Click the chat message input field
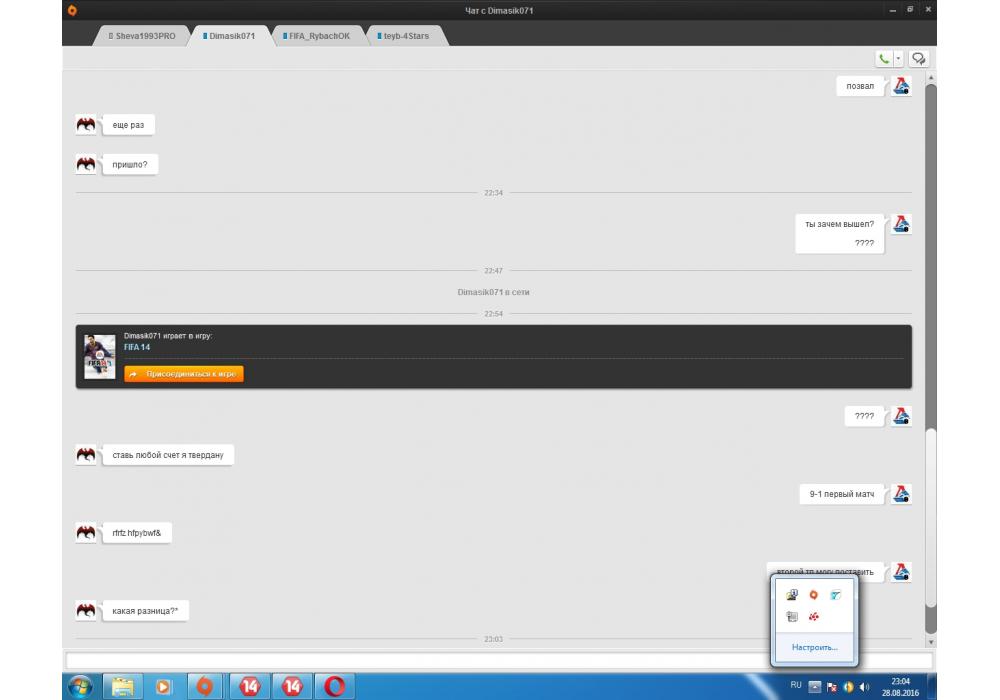Viewport: 1000px width, 700px height. coord(498,660)
